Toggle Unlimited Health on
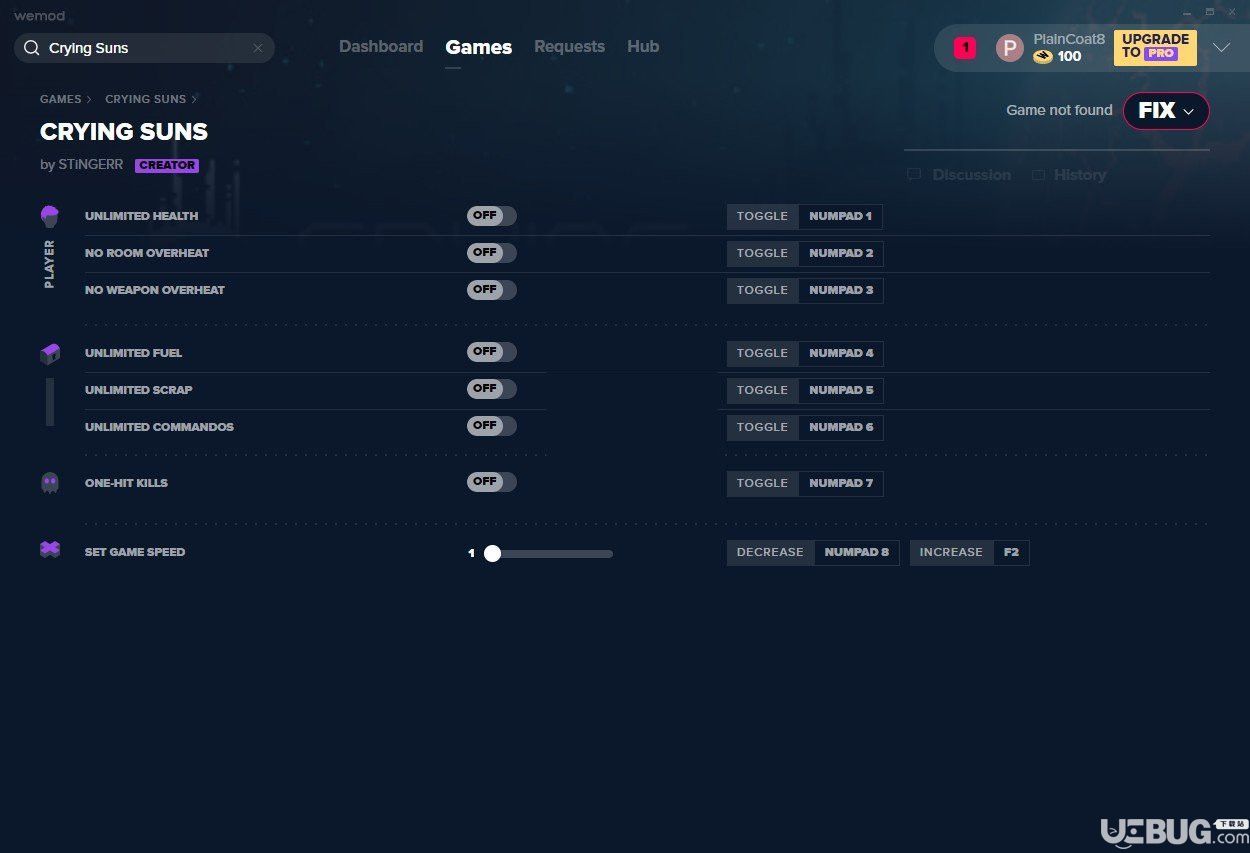Image resolution: width=1250 pixels, height=853 pixels. (492, 216)
